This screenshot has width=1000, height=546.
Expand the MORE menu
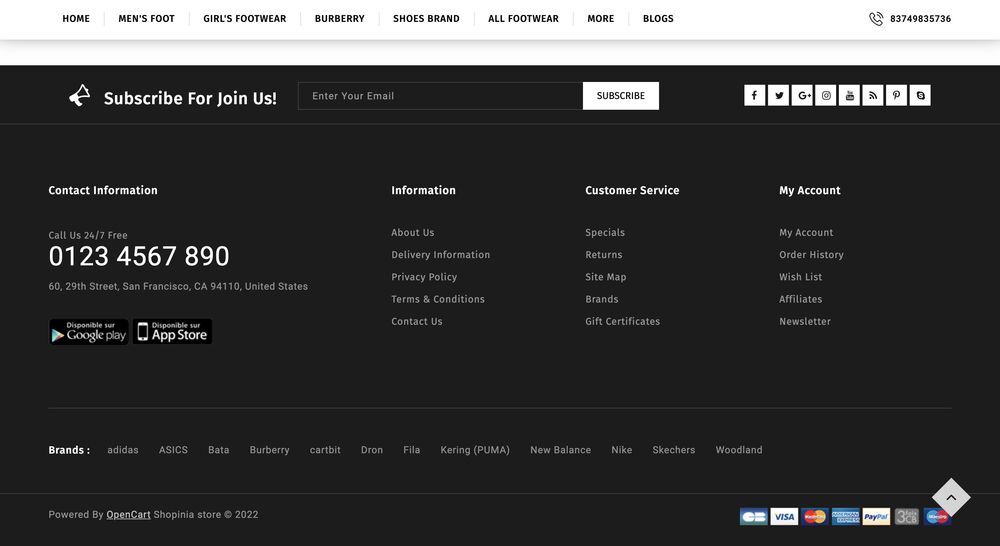coord(601,18)
